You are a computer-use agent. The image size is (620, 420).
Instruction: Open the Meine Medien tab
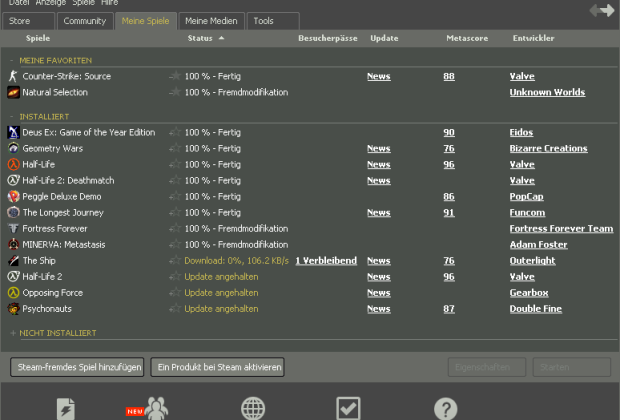pos(211,21)
